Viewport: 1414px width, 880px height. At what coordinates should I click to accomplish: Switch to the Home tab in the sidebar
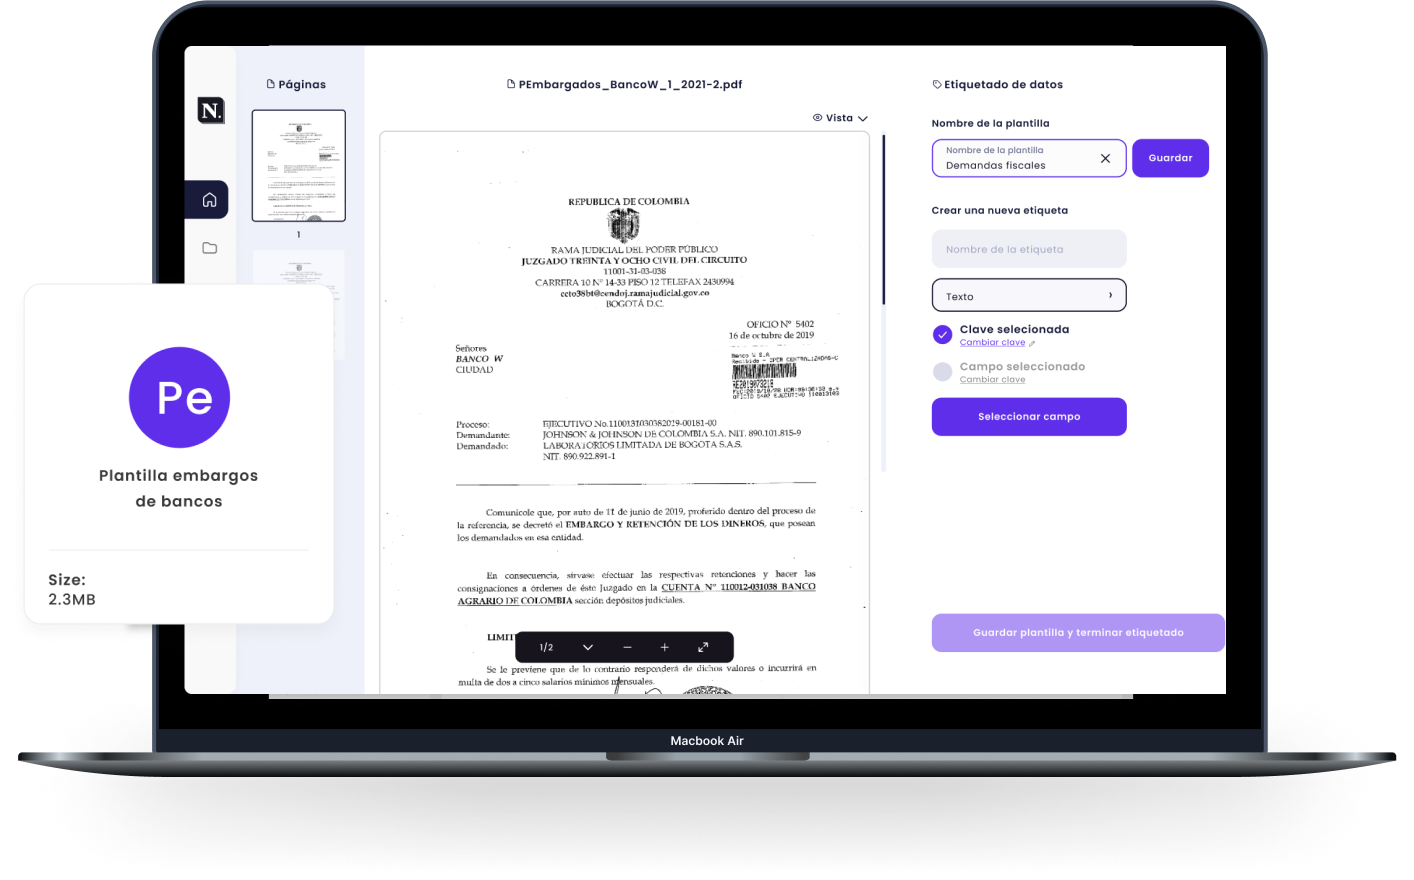click(207, 199)
